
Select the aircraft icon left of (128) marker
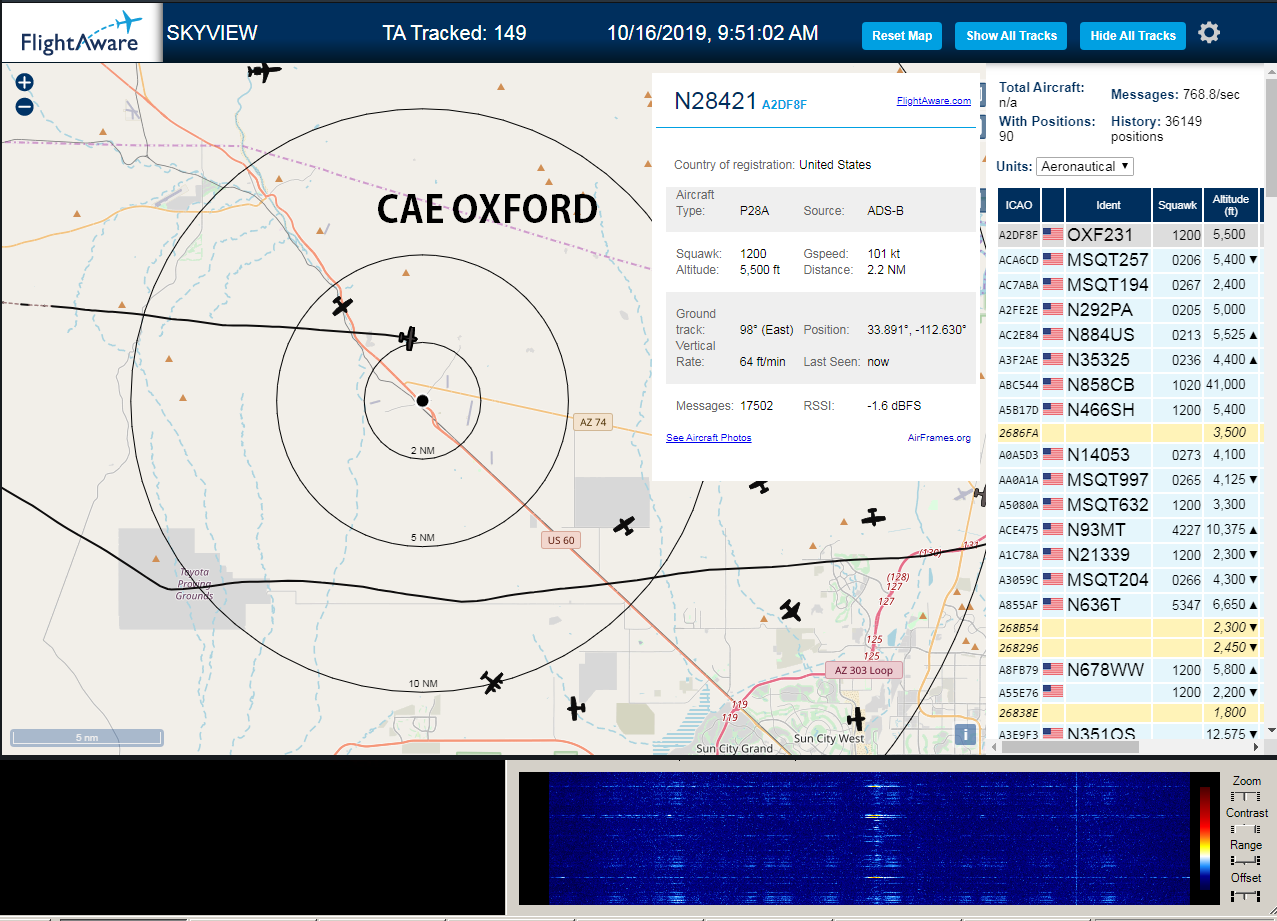[x=874, y=517]
